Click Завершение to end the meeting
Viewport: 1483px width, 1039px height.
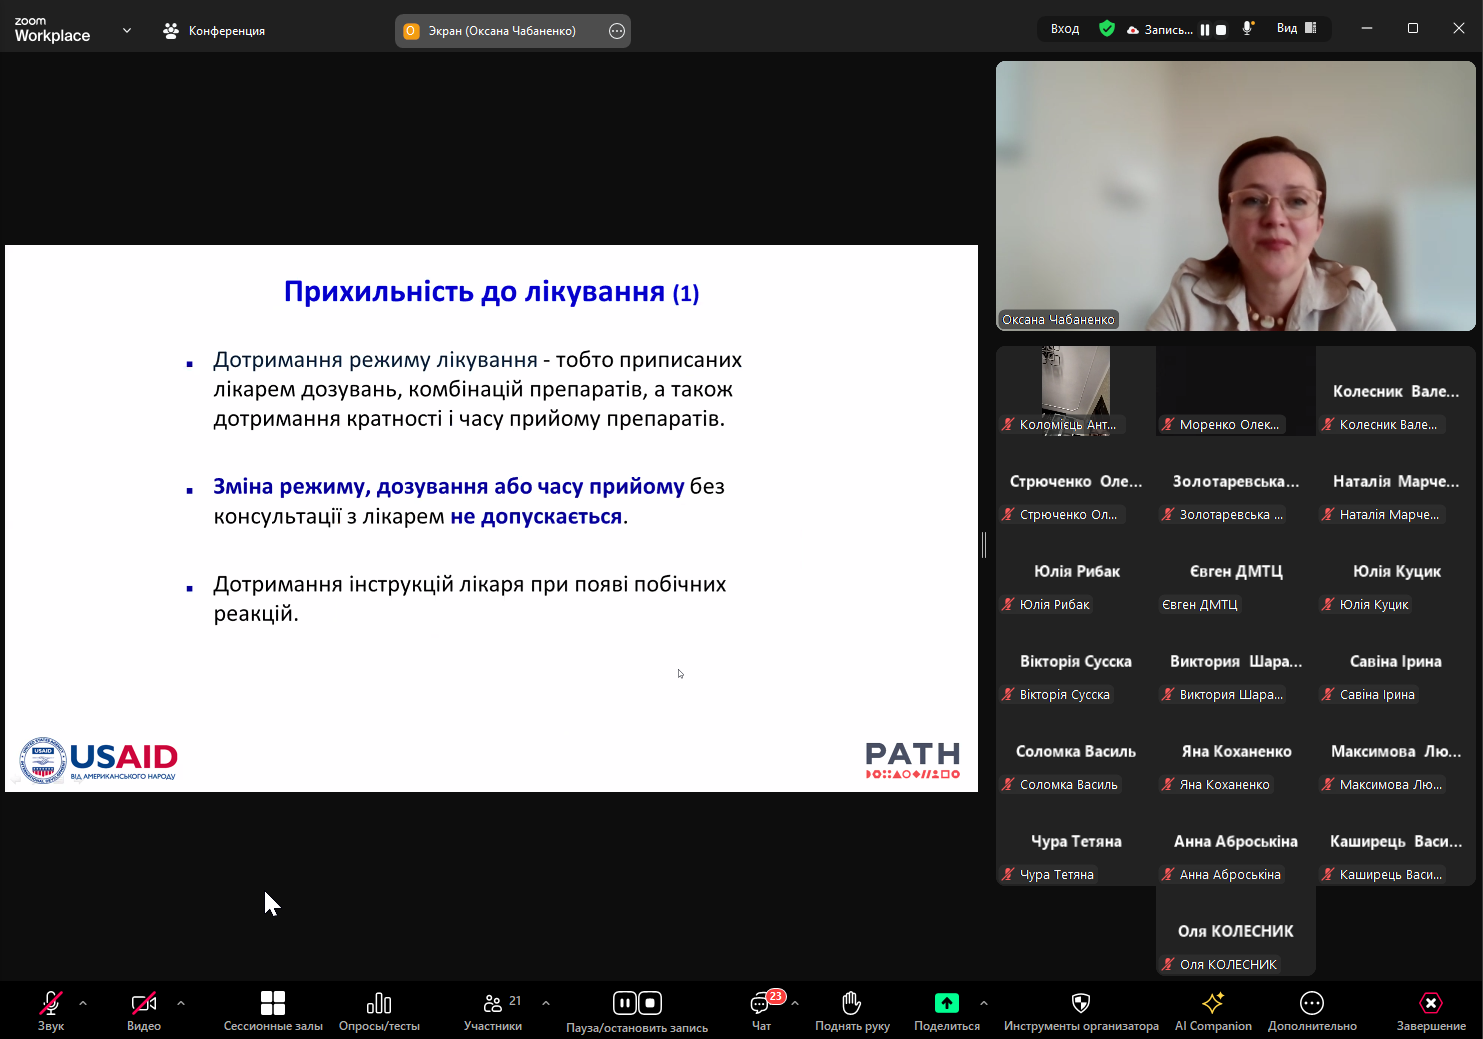pyautogui.click(x=1431, y=1003)
